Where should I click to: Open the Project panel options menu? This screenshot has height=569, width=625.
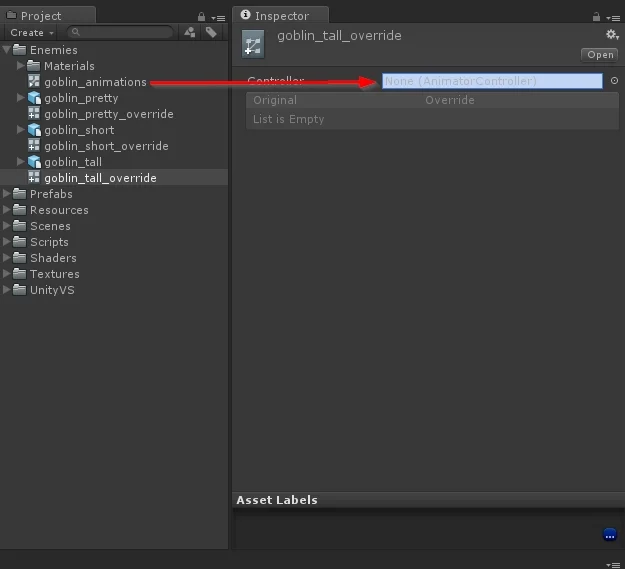[218, 18]
